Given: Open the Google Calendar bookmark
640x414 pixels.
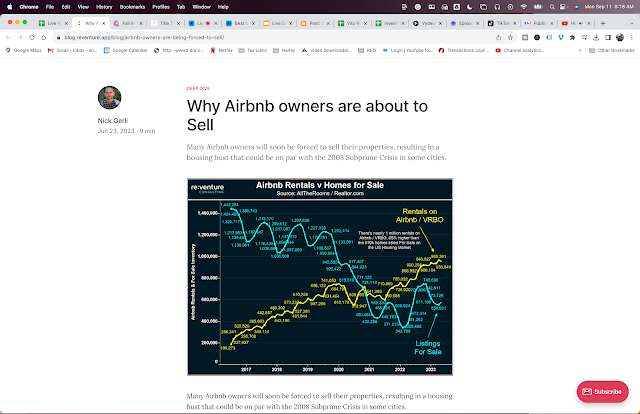Looking at the screenshot, I should [125, 50].
